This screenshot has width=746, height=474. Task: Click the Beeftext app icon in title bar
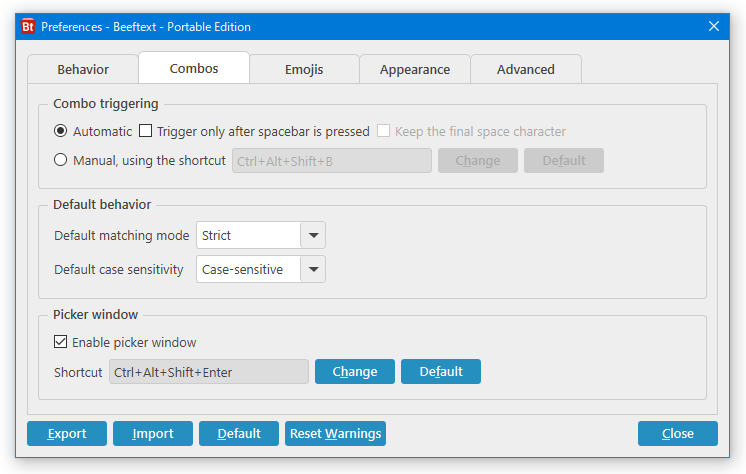tap(28, 27)
